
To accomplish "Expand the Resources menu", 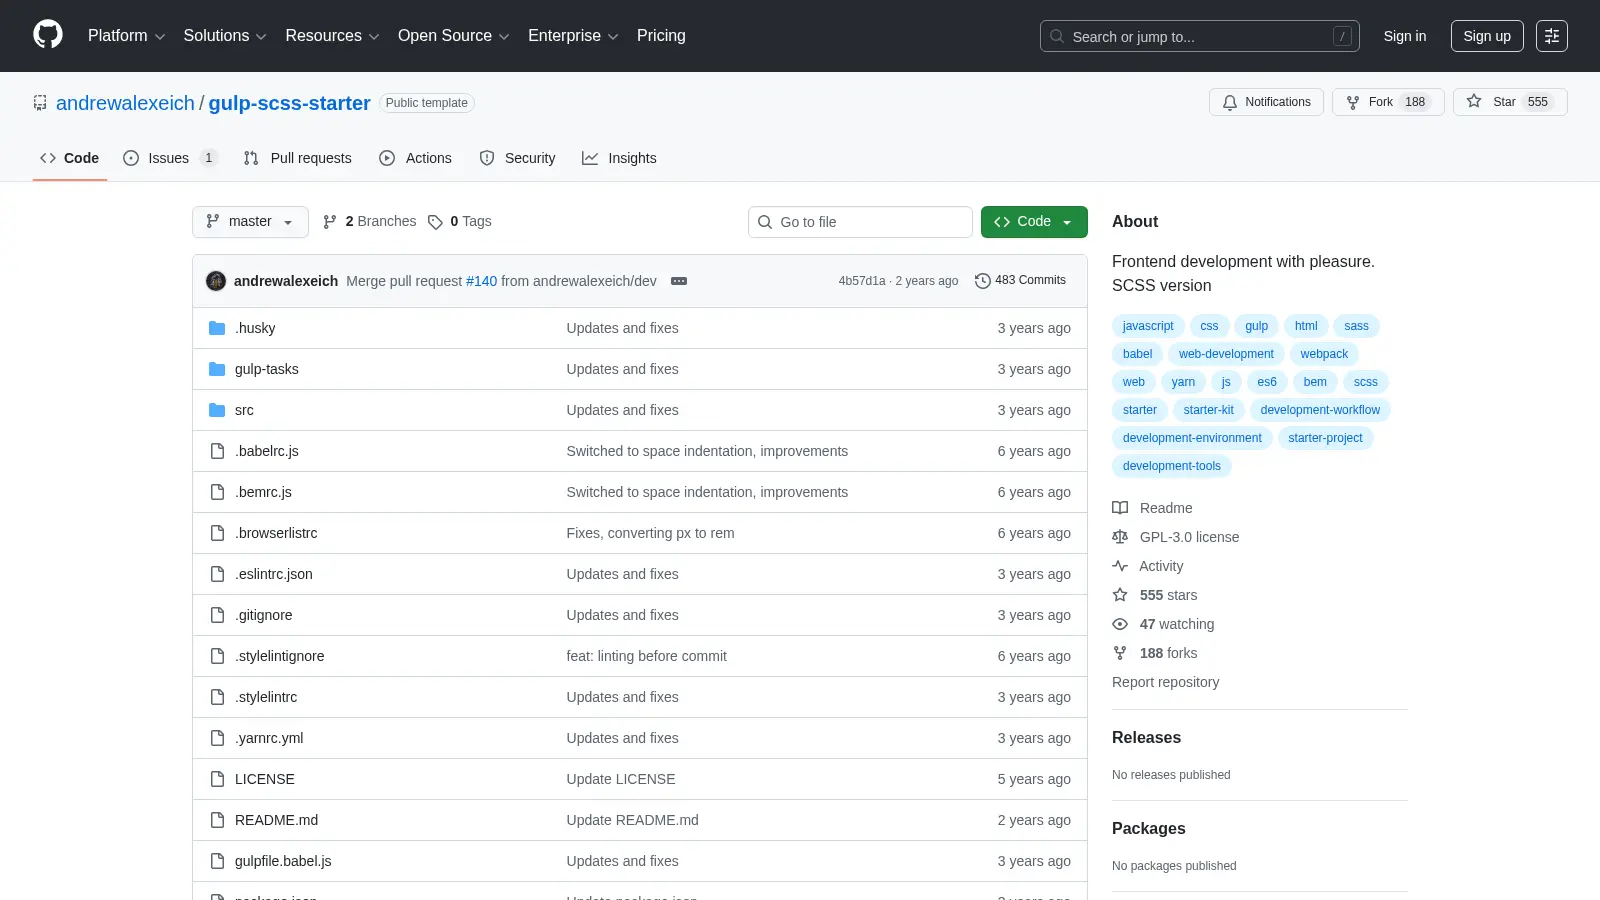I will pos(332,36).
